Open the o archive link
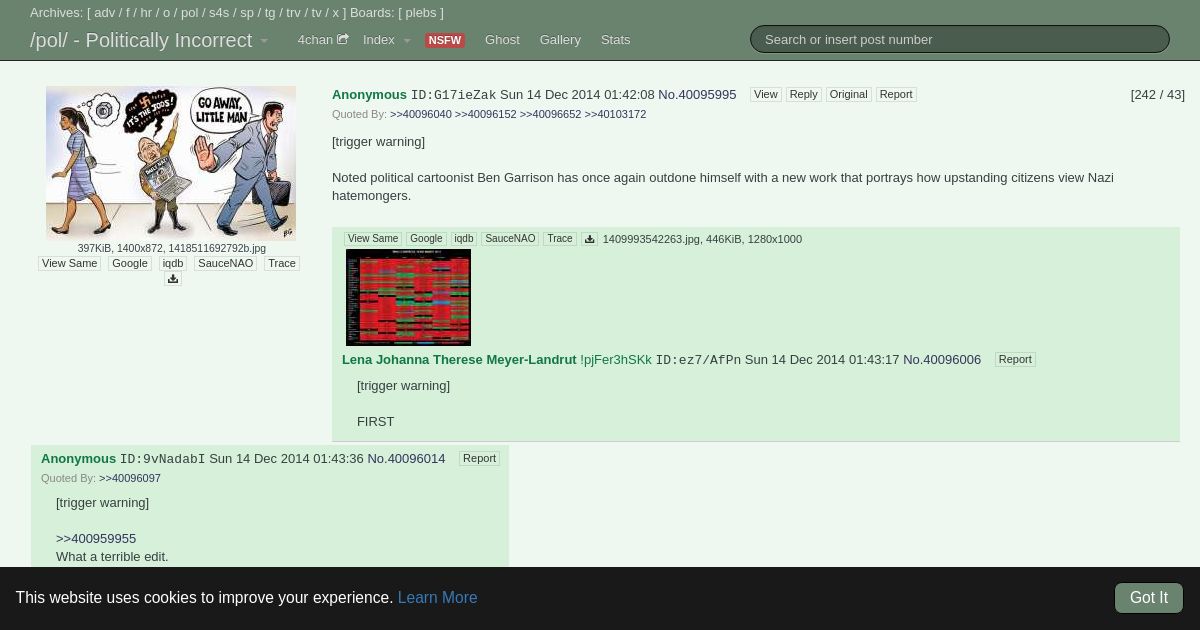This screenshot has width=1200, height=630. [167, 13]
